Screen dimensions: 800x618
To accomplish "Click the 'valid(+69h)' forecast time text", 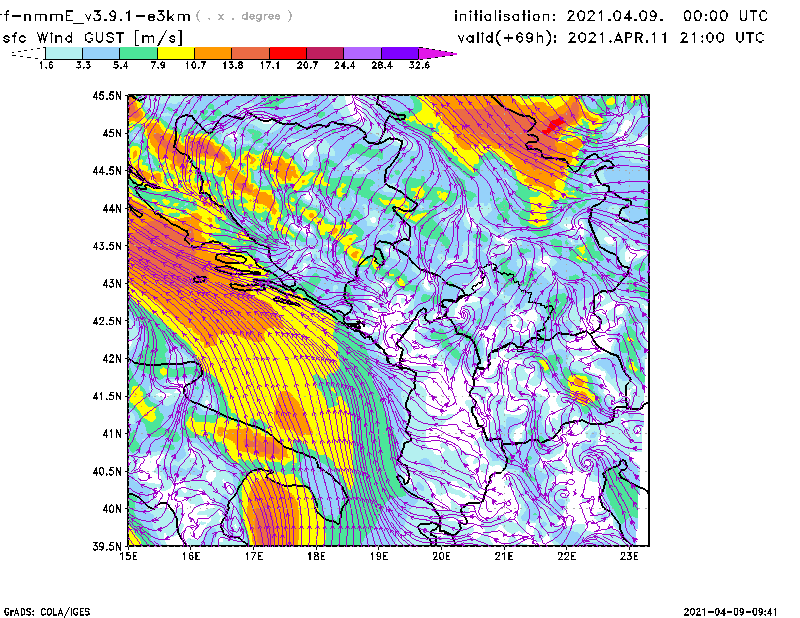I will tap(507, 38).
